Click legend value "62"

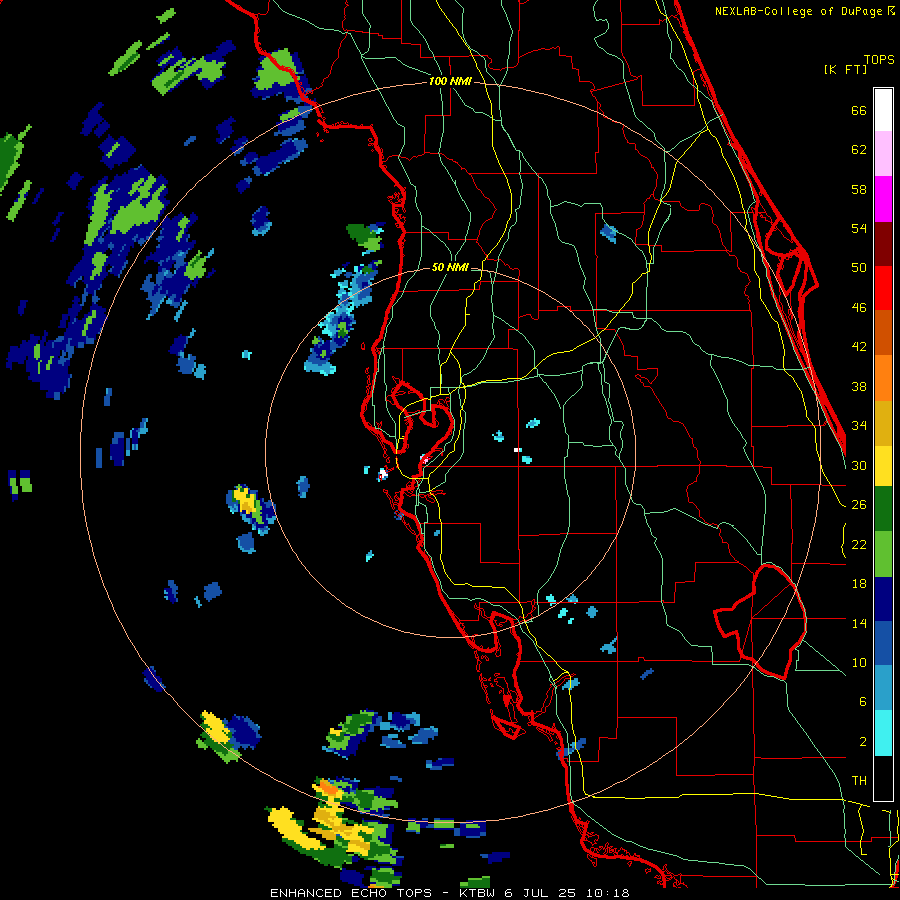[x=859, y=150]
